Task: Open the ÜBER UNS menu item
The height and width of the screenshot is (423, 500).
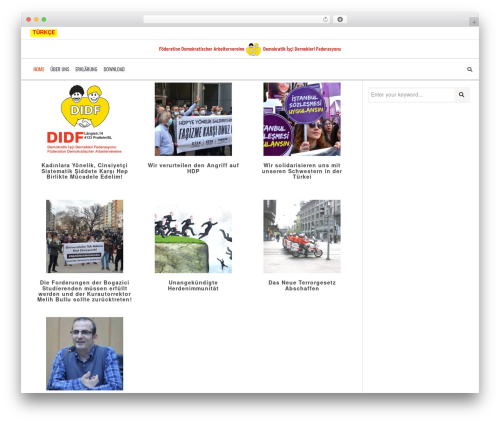Action: pos(60,69)
